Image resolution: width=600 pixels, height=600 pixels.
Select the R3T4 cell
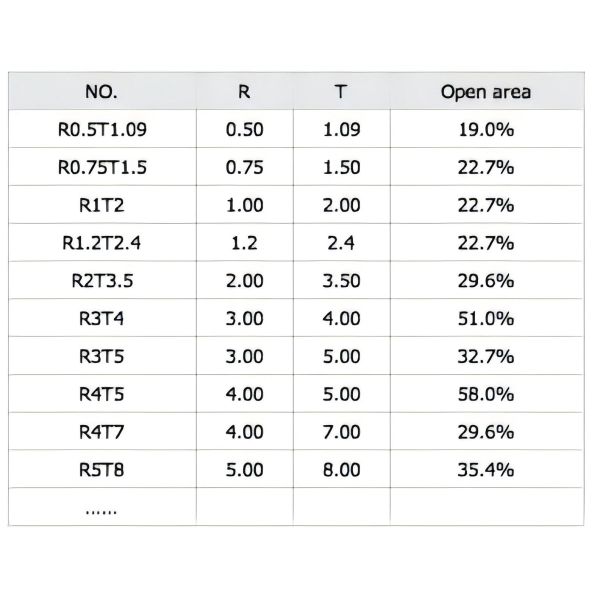tap(102, 319)
